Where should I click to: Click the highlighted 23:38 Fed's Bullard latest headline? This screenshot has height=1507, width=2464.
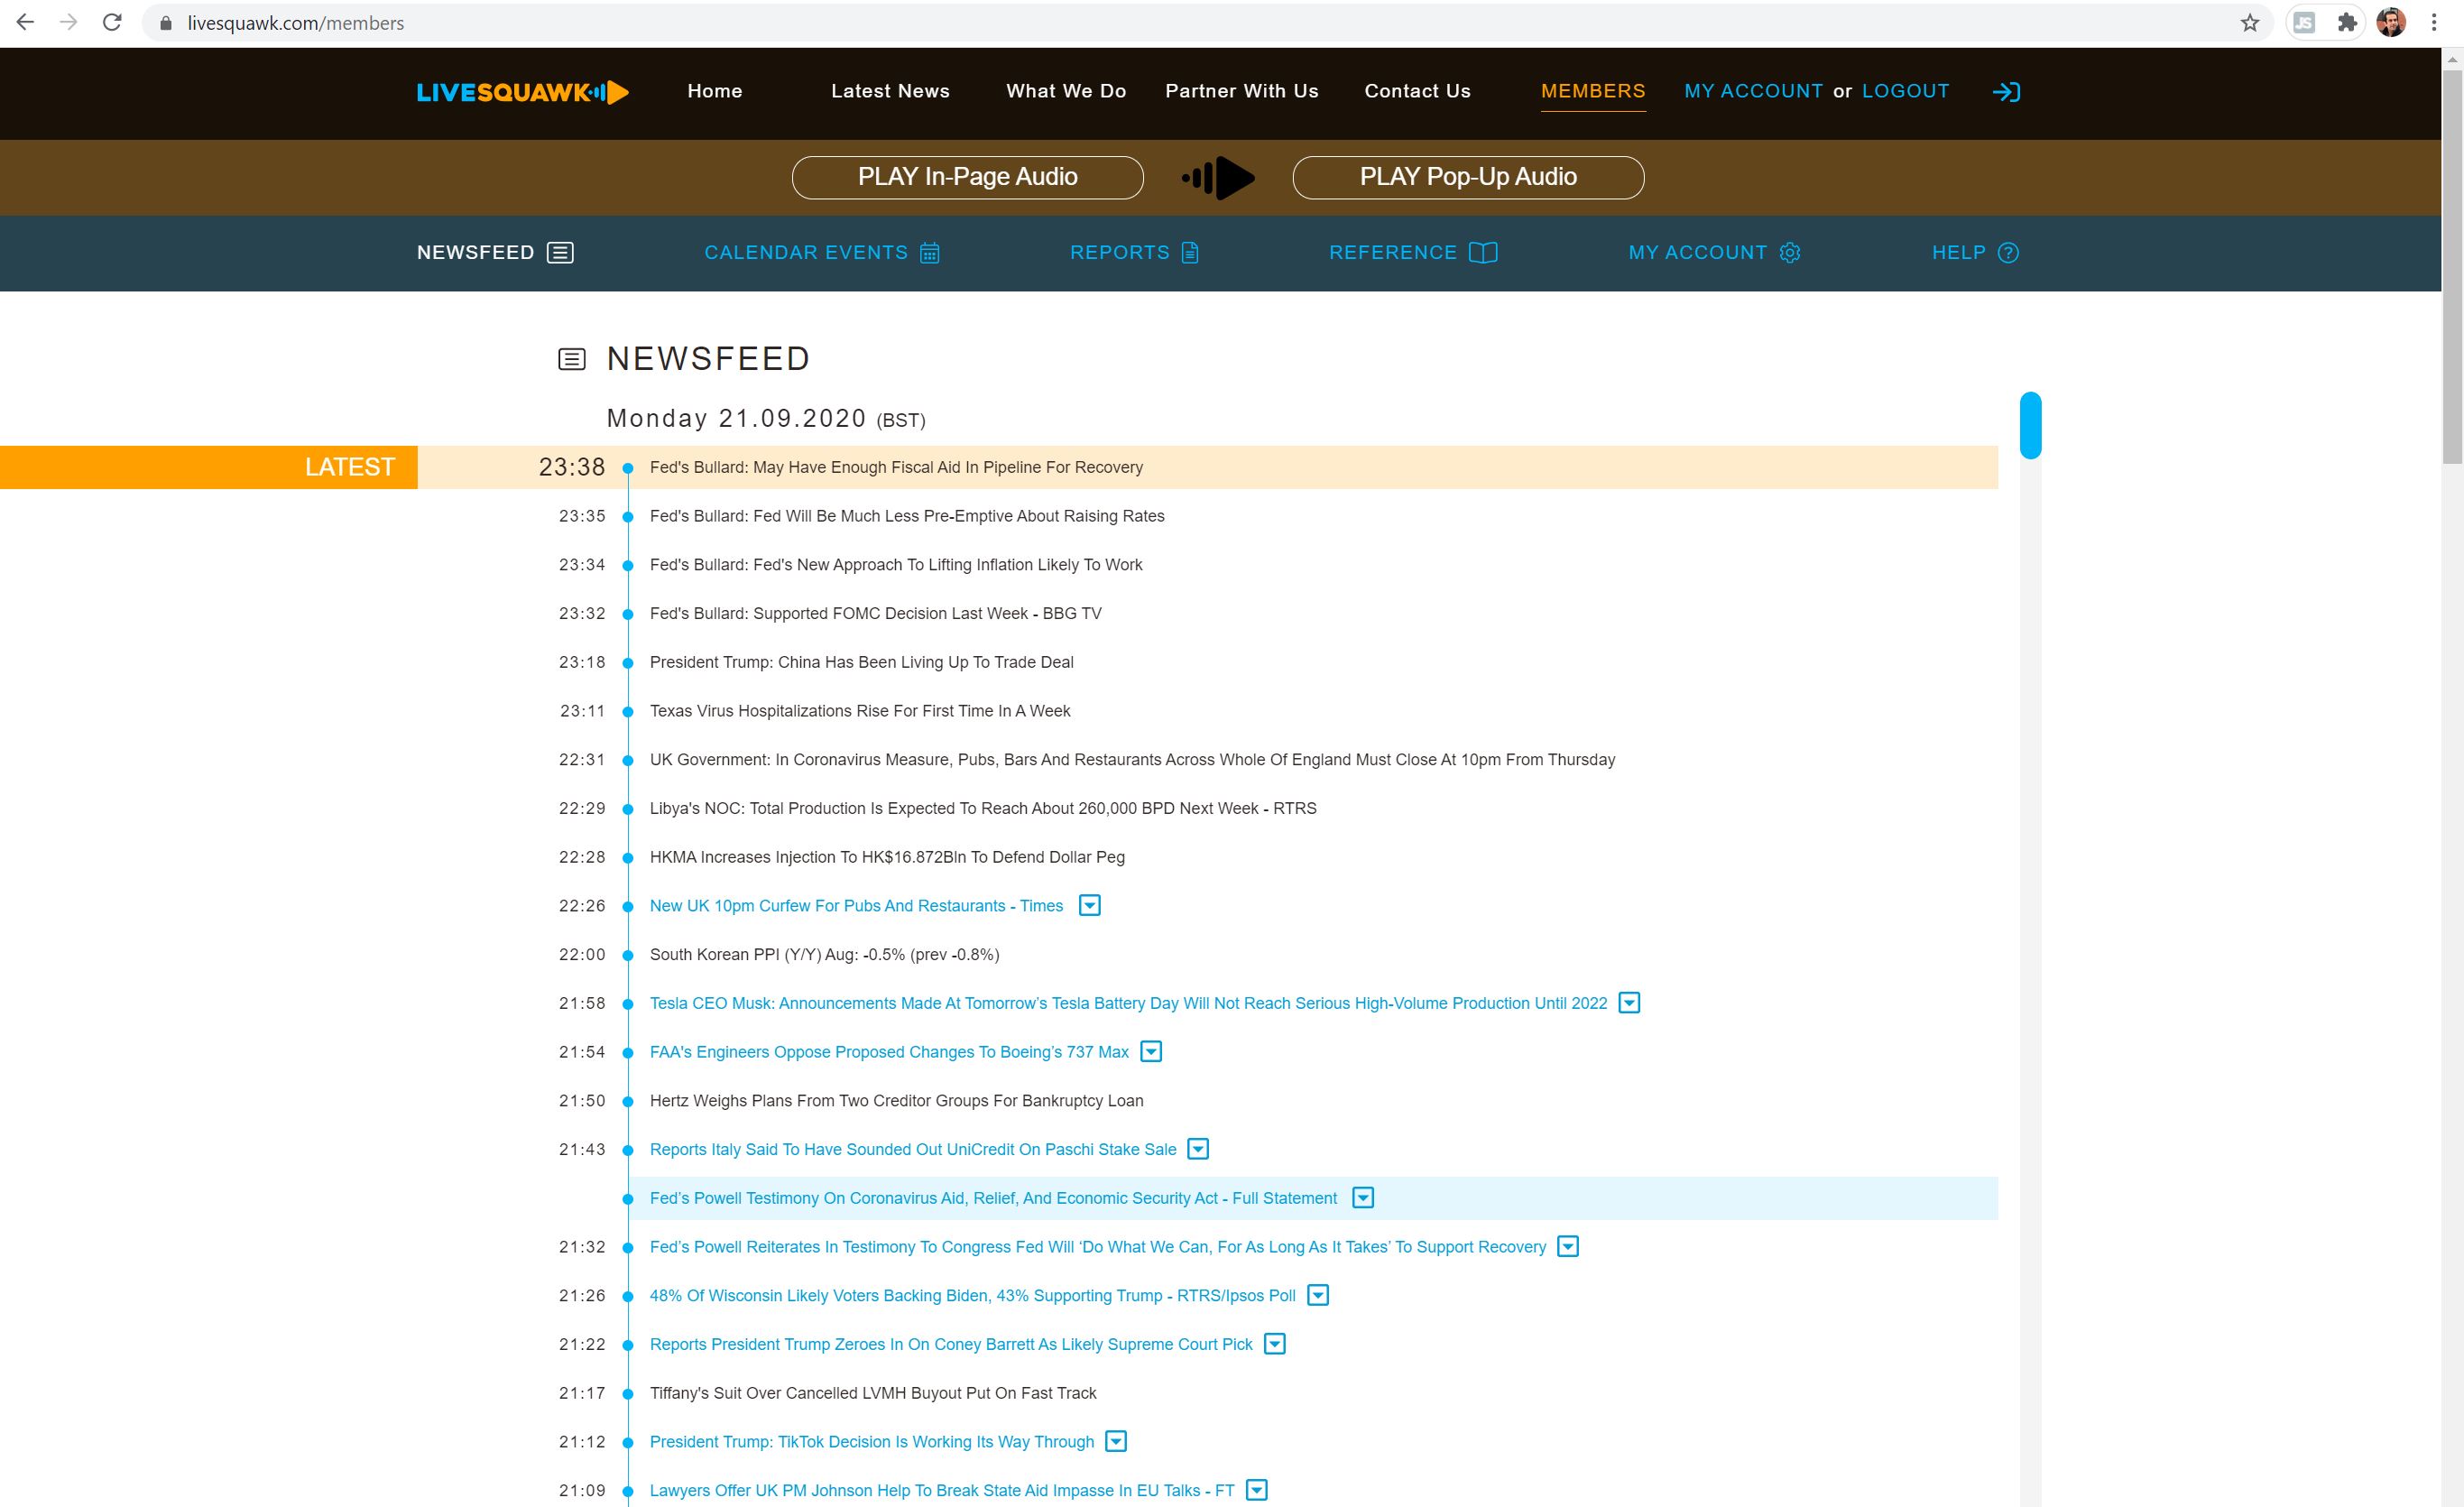896,468
